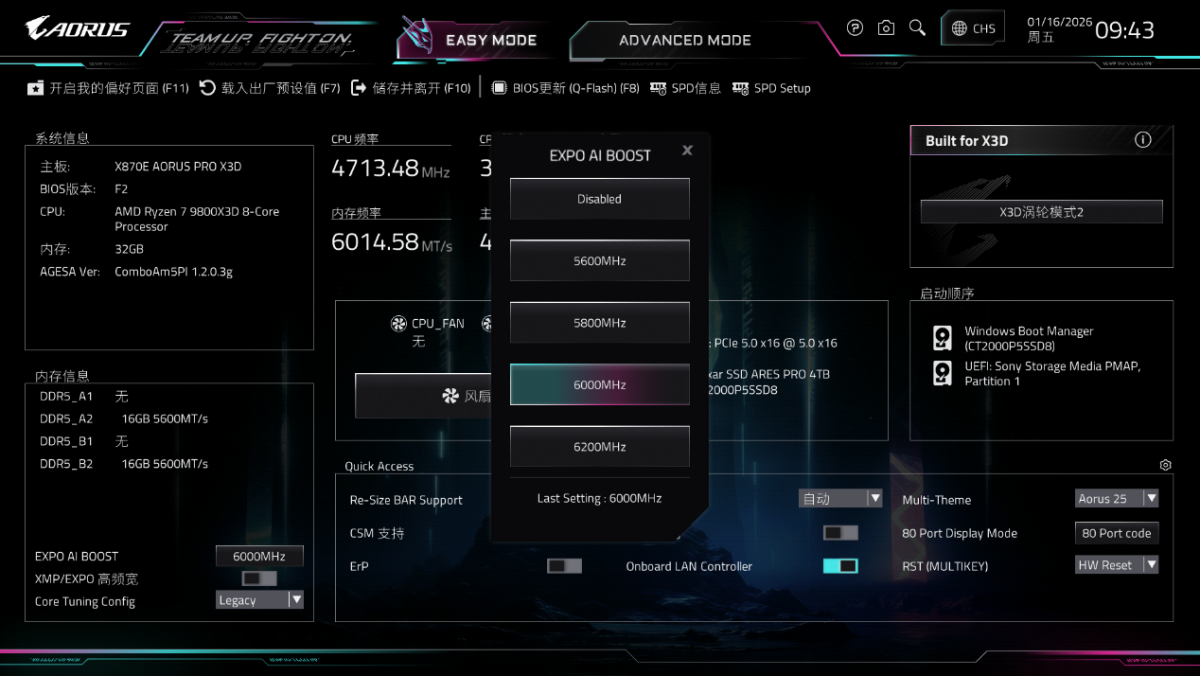The image size is (1200, 676).
Task: Select 6200MHz in EXPO AI BOOST
Action: click(x=600, y=447)
